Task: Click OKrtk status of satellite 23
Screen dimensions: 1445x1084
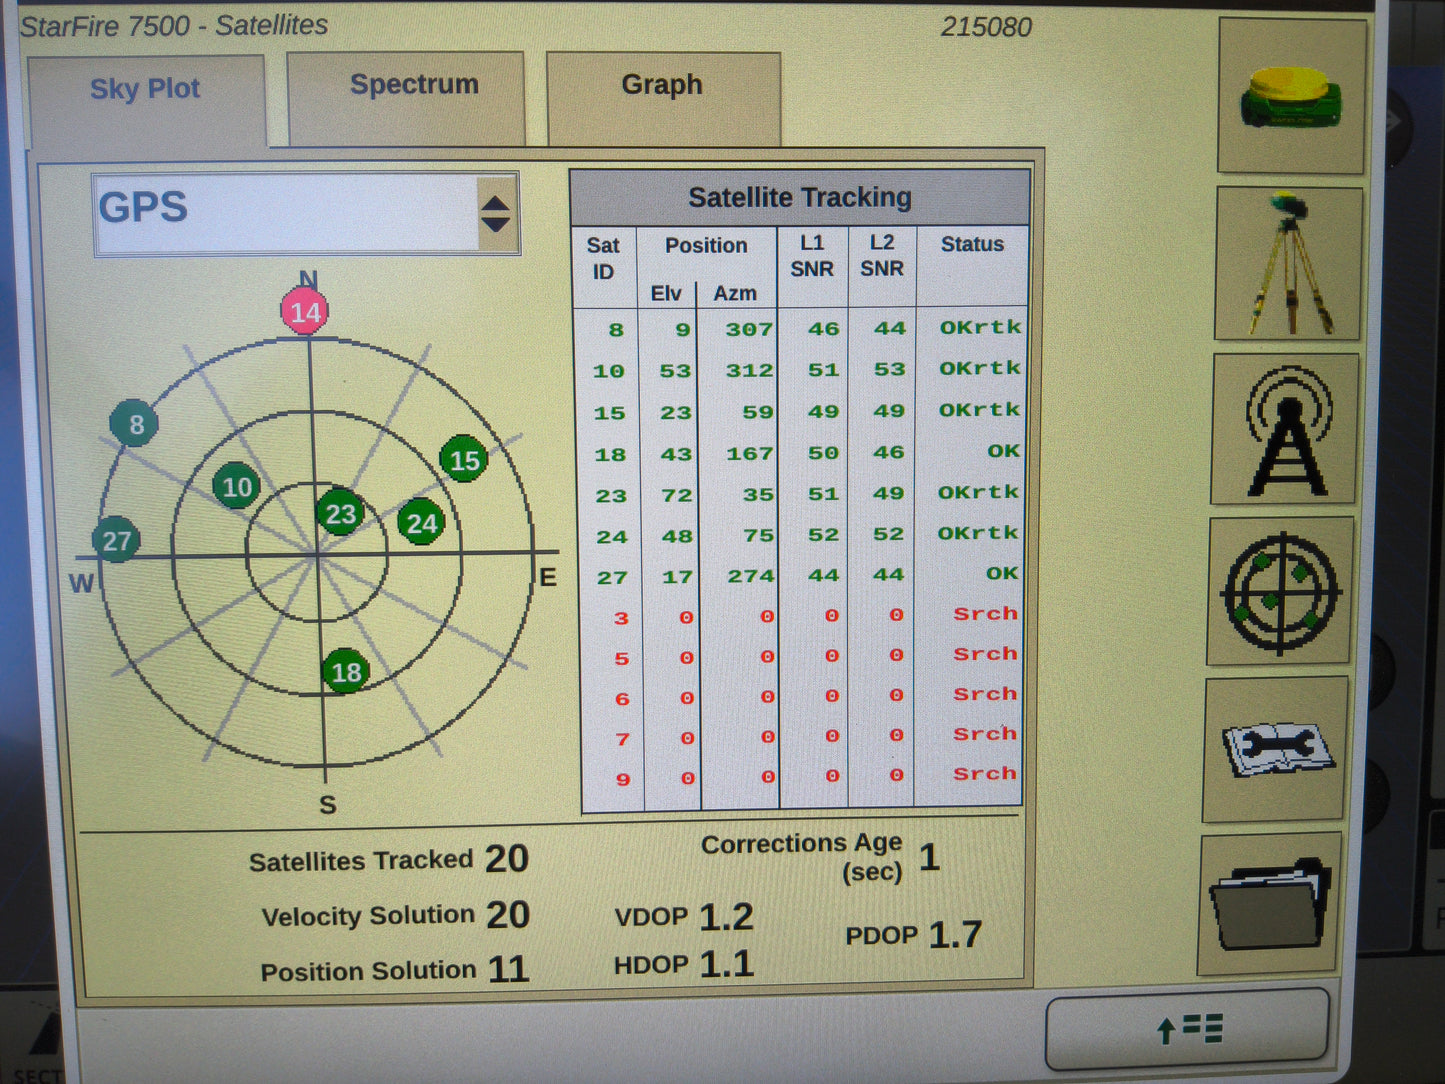Action: (x=978, y=492)
